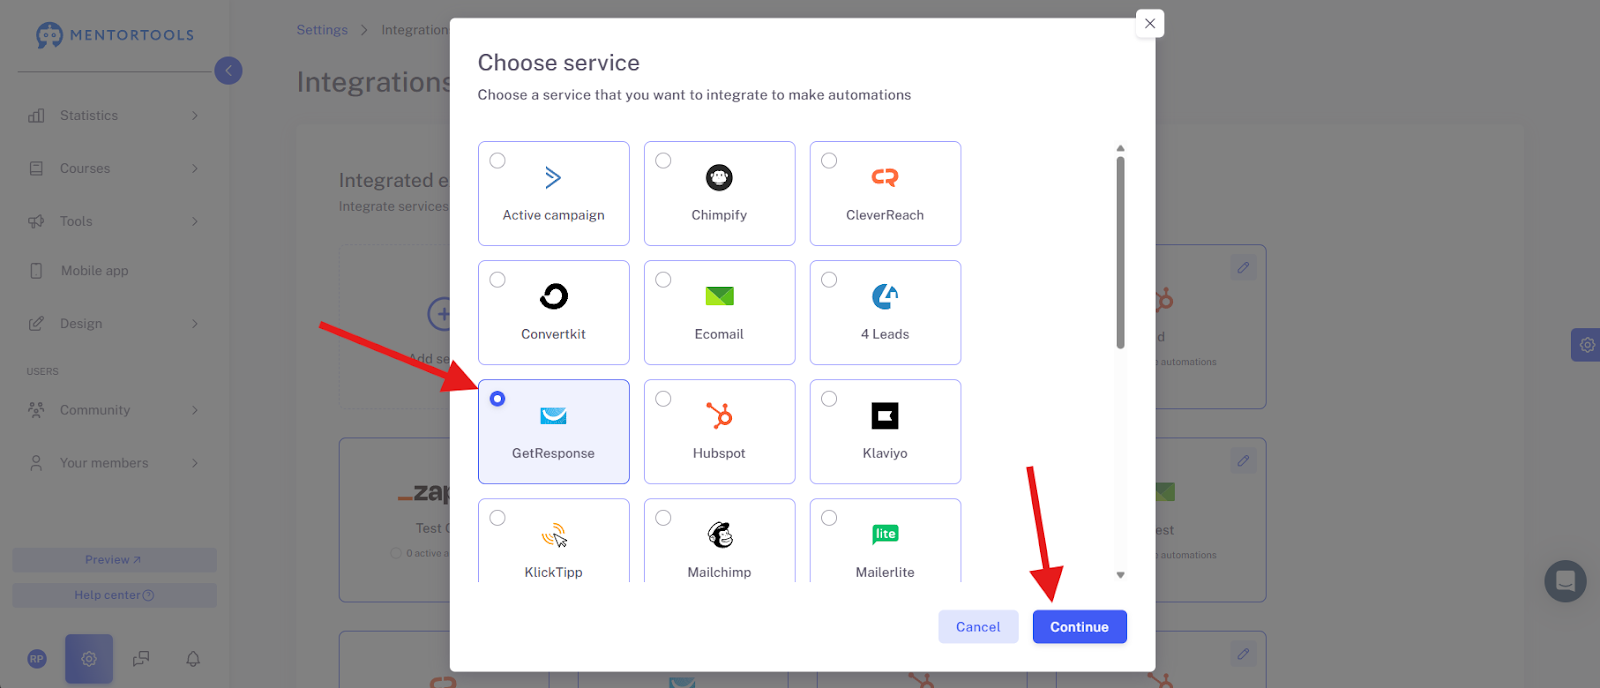The image size is (1600, 688).
Task: Open the Statistics sidebar item
Action: (x=114, y=116)
